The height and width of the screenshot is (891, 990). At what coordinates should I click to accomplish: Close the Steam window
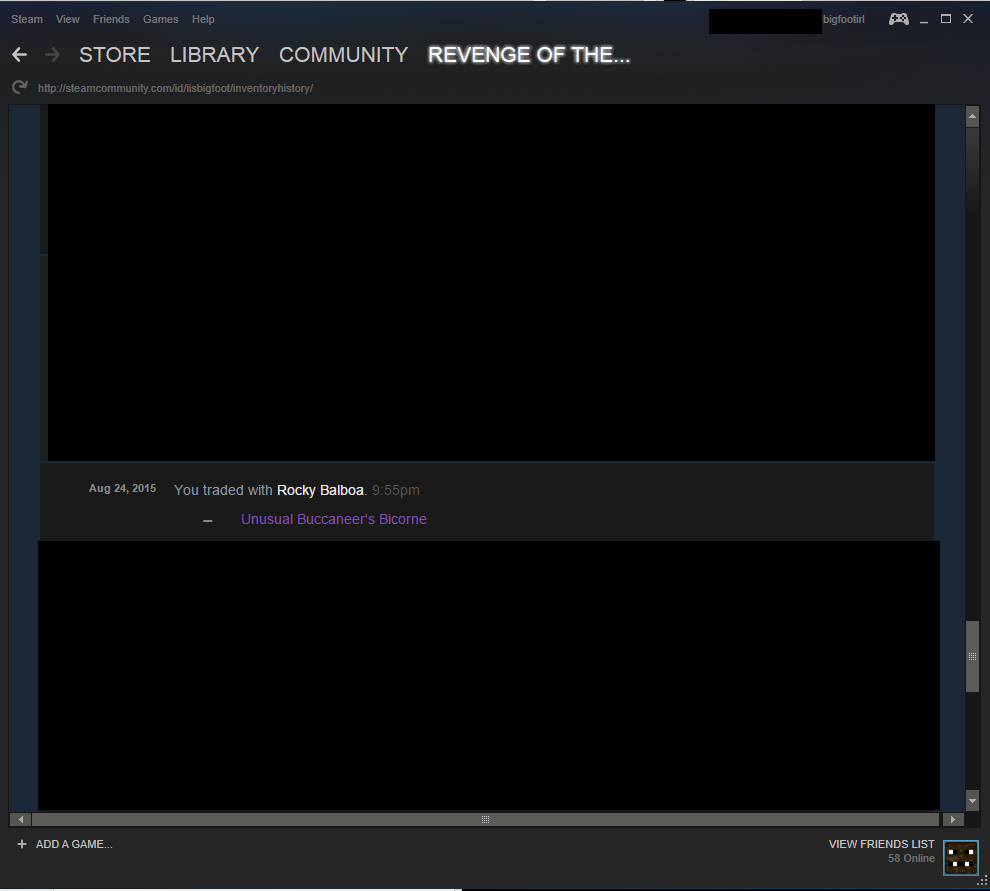[968, 19]
